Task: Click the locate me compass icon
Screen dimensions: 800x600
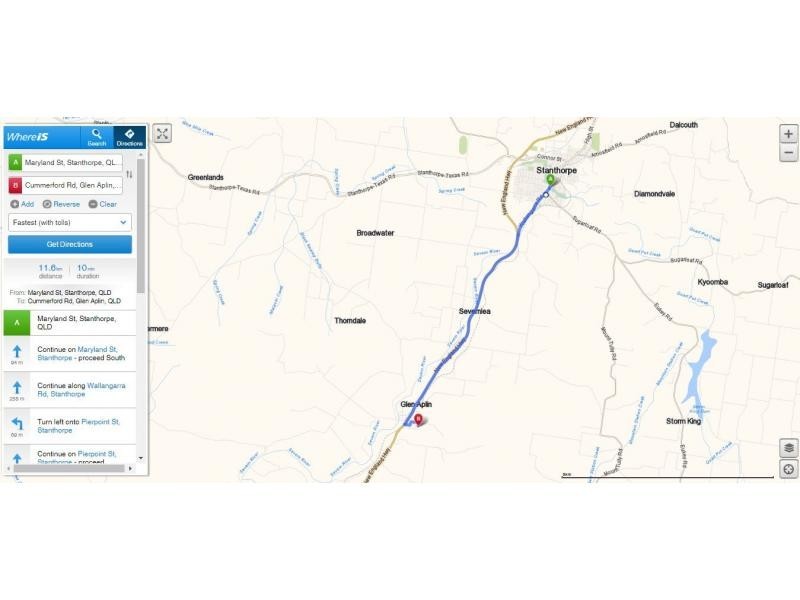Action: [x=789, y=469]
